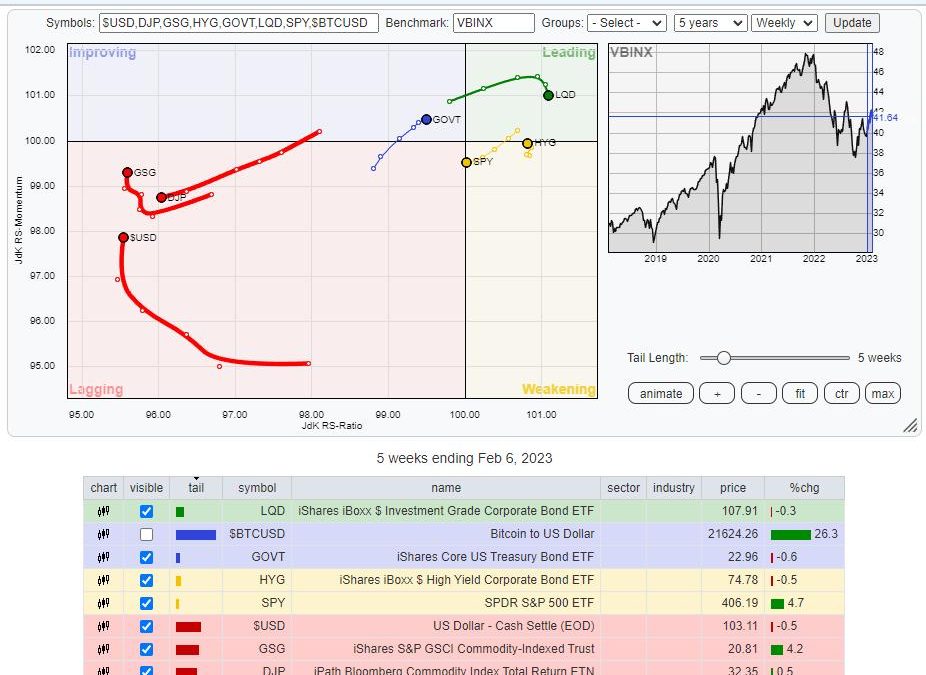The height and width of the screenshot is (675, 926).
Task: Open the 5 years period dropdown
Action: (x=710, y=23)
